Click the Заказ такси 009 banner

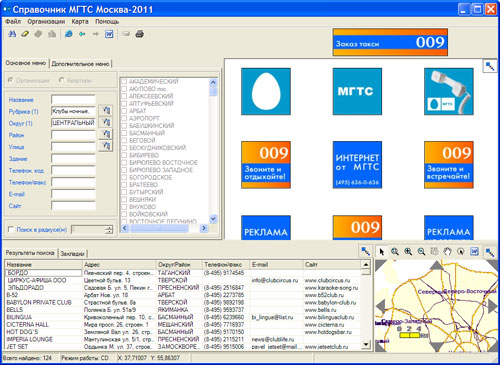[390, 42]
